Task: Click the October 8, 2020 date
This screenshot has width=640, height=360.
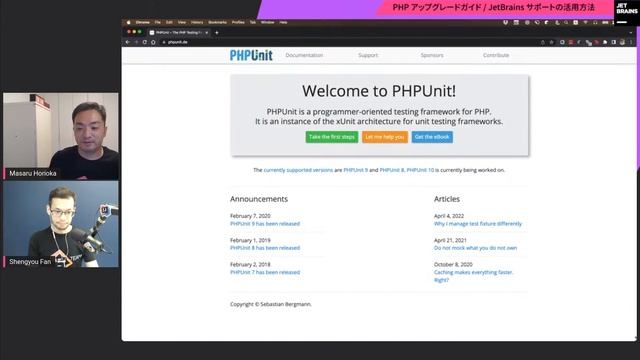Action: pyautogui.click(x=453, y=264)
